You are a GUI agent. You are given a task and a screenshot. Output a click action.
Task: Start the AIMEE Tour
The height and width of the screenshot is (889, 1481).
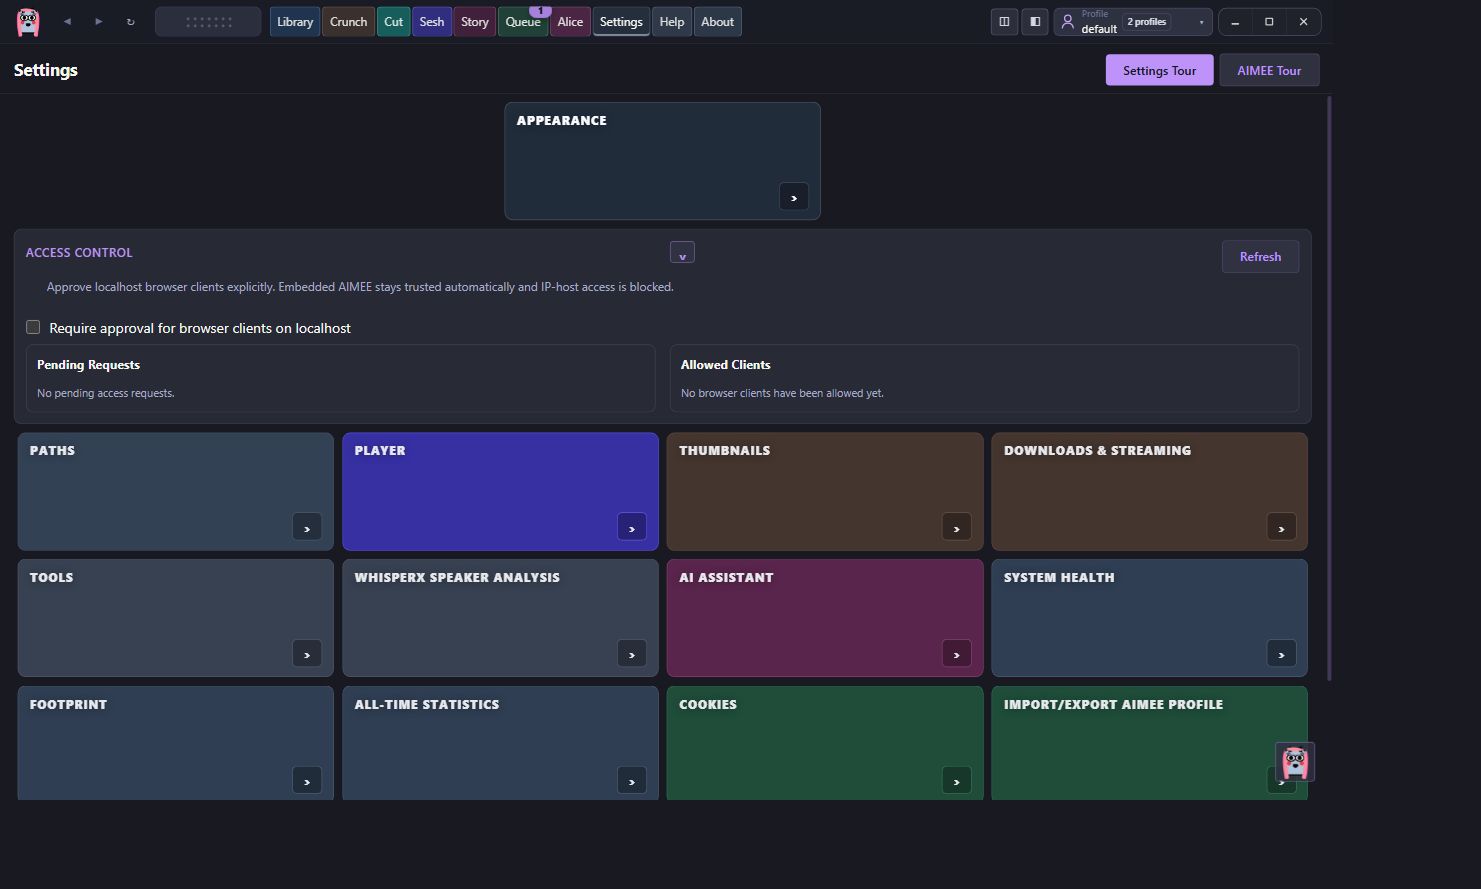(x=1269, y=70)
